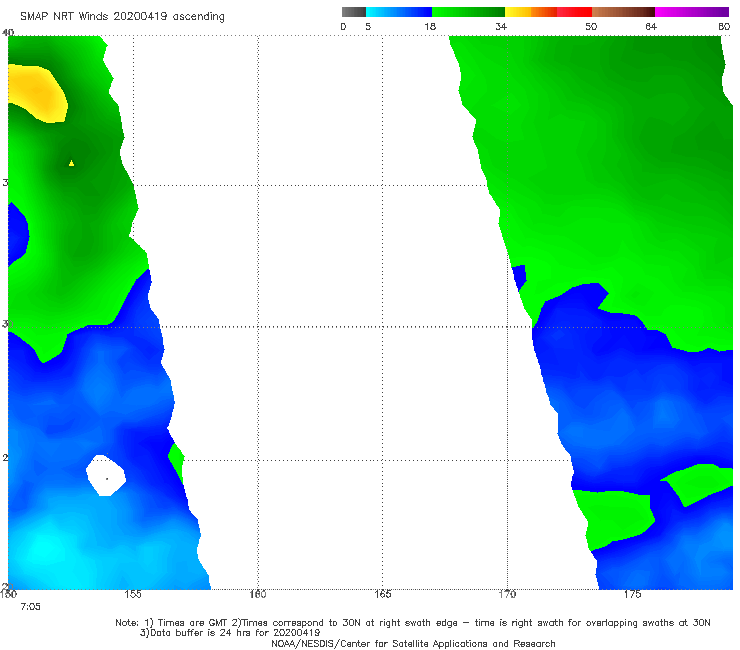Click the color bar label '50'
This screenshot has width=740, height=650.
coord(591,27)
